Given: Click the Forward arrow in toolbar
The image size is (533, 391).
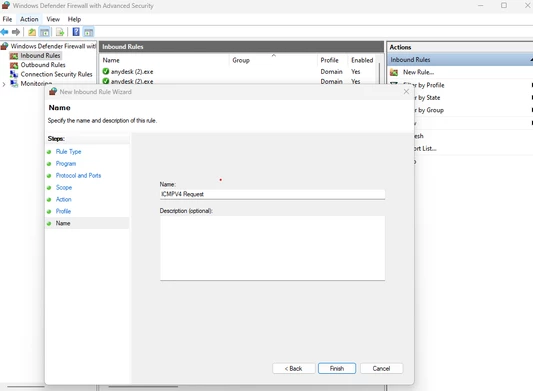Looking at the screenshot, I should tap(16, 32).
